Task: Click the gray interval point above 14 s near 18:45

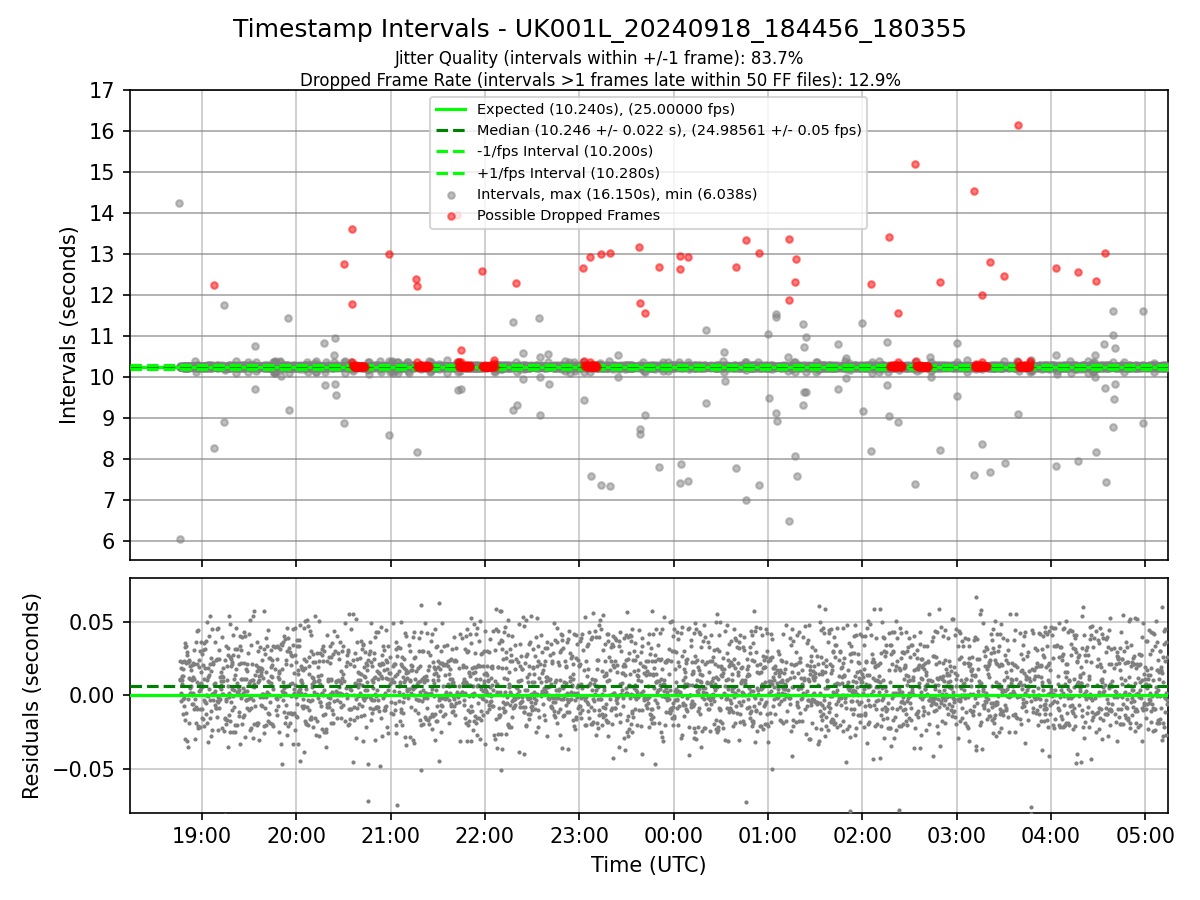Action: pyautogui.click(x=179, y=203)
